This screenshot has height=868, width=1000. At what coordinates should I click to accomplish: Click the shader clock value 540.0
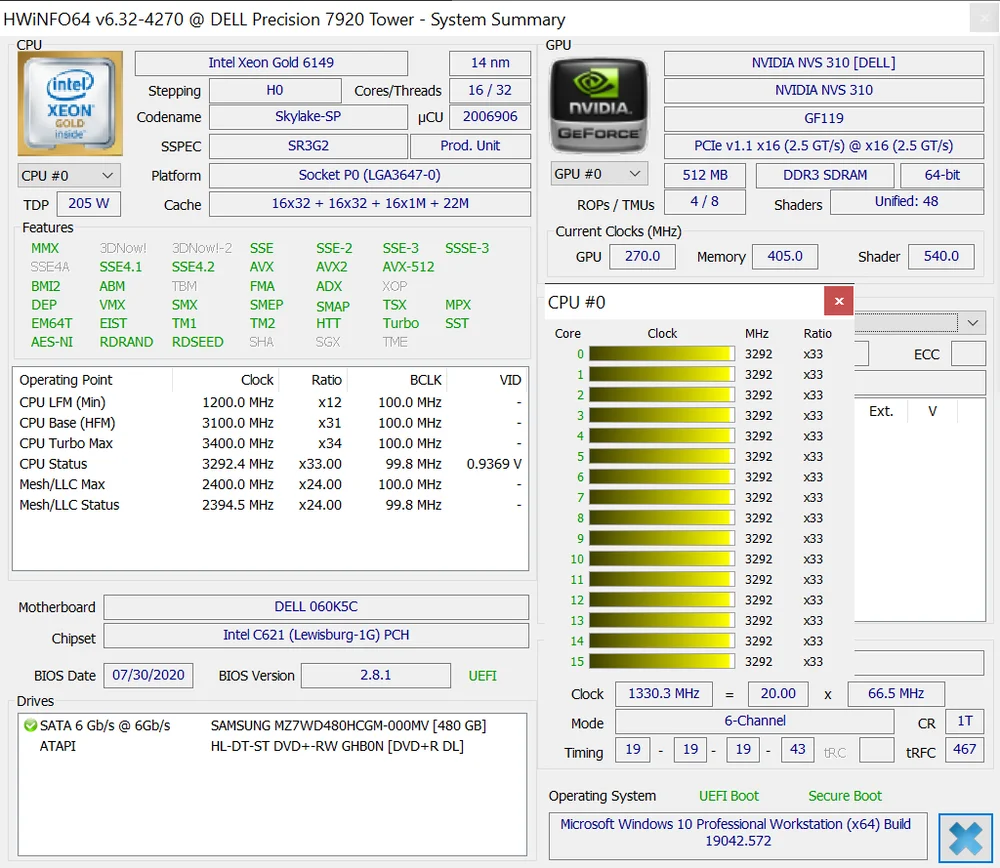point(941,256)
